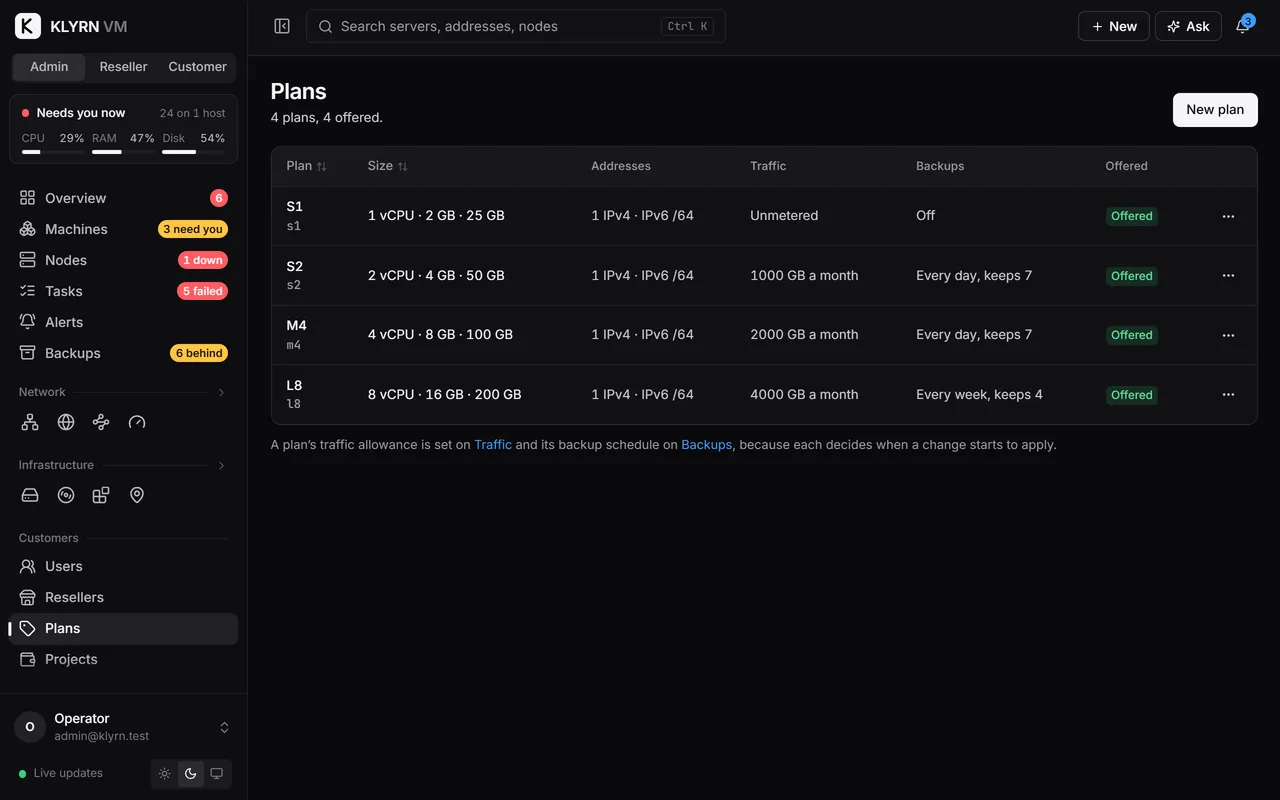Open the disc image icon under Infrastructure
This screenshot has width=1280, height=800.
[66, 495]
